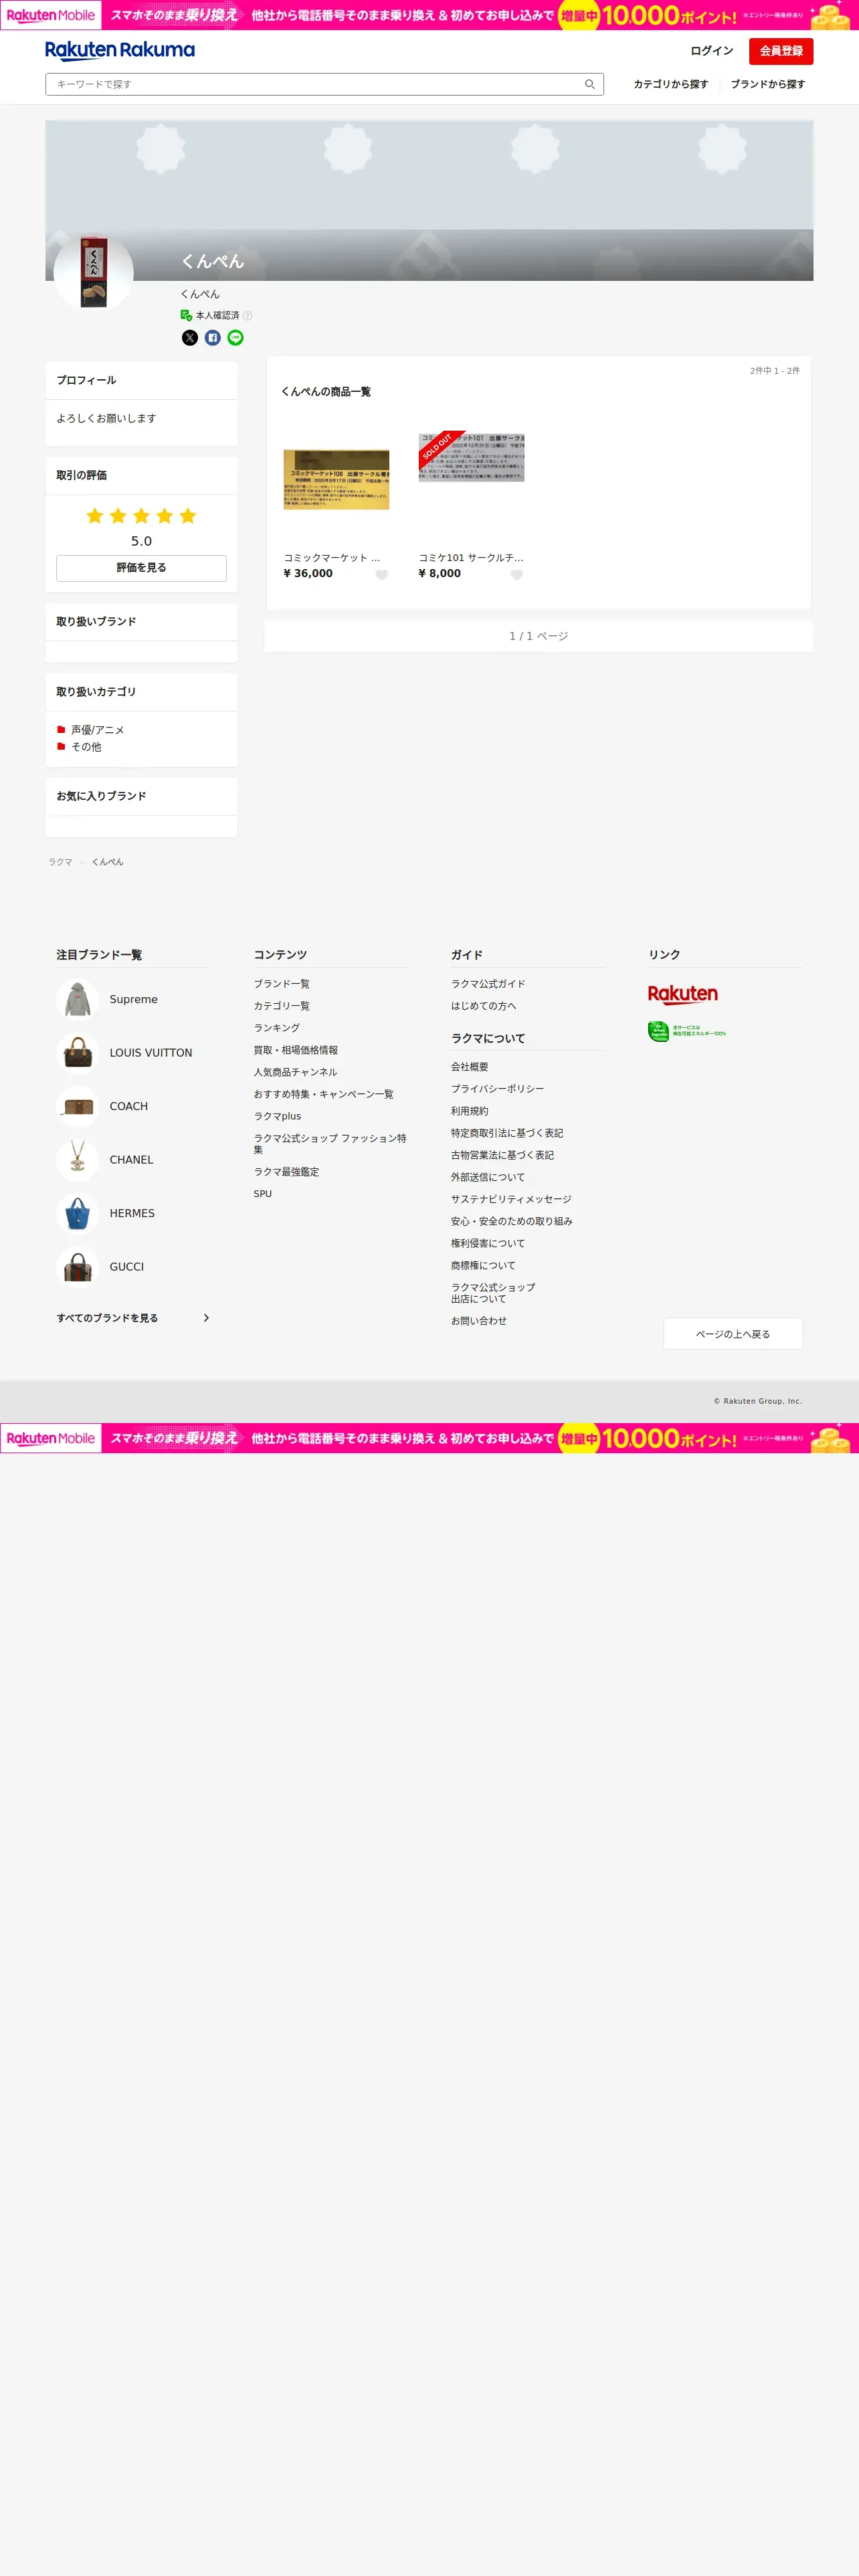Open the top Rakuten Mobile banner
Viewport: 859px width, 2576px height.
click(x=429, y=15)
